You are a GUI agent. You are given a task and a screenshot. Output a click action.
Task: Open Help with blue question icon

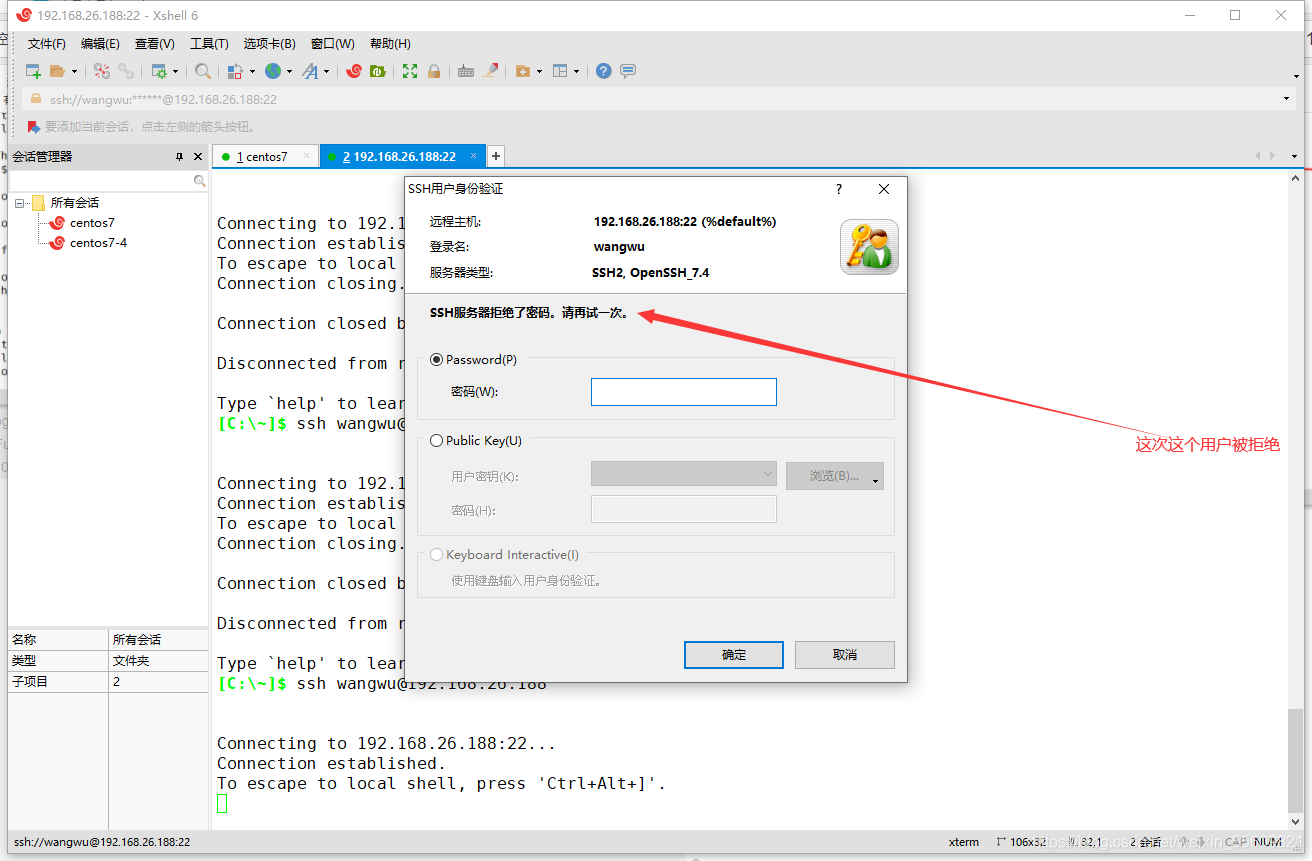604,71
